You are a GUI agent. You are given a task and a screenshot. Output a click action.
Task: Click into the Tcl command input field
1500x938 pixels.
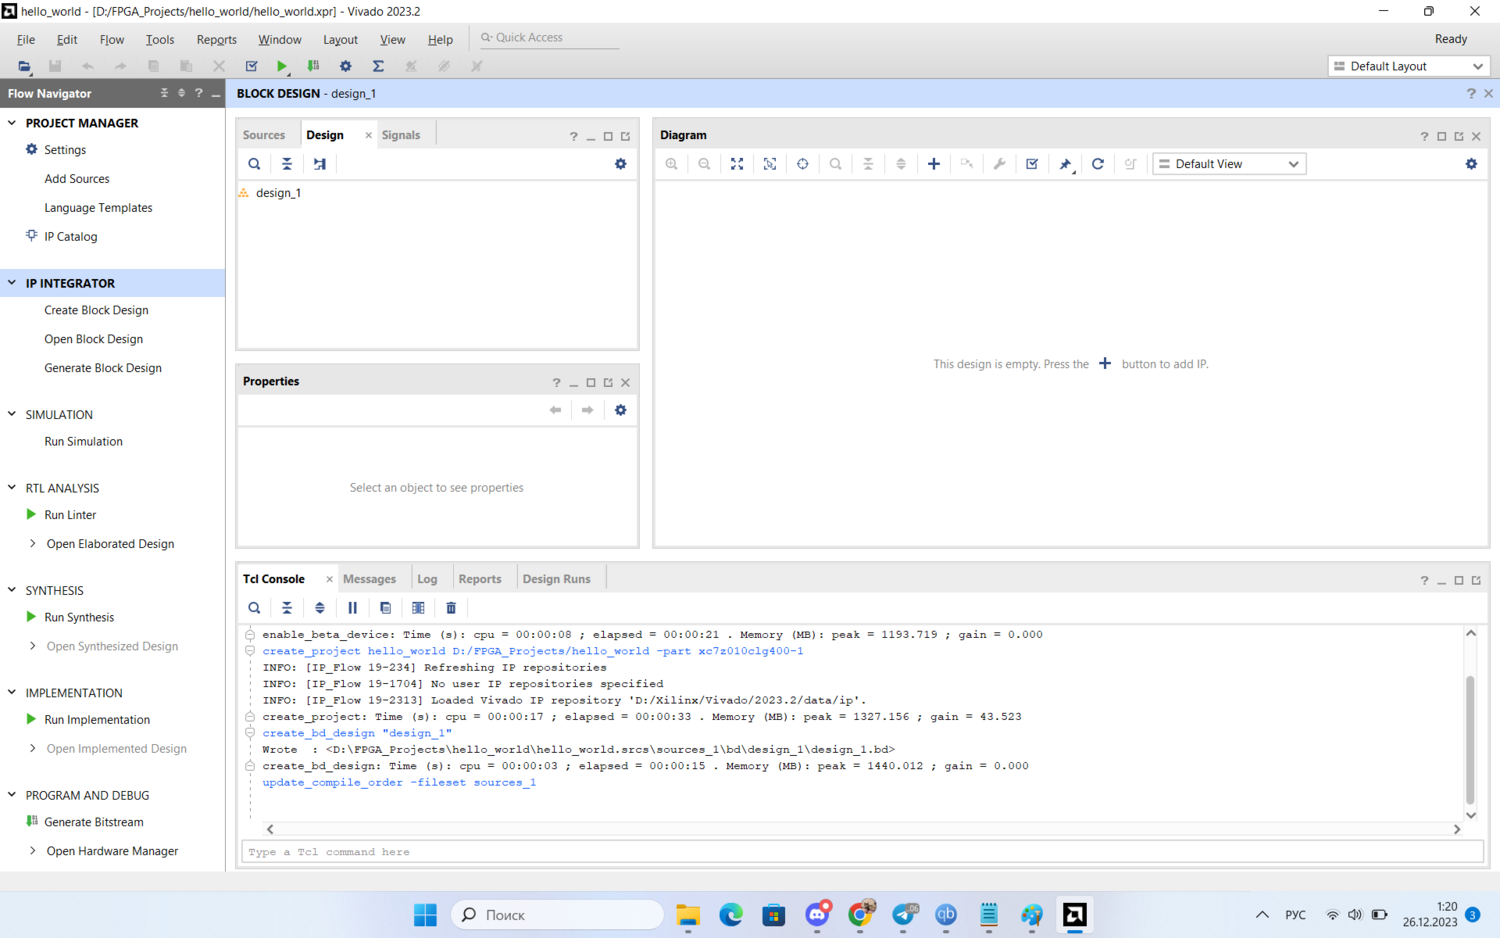pyautogui.click(x=860, y=852)
